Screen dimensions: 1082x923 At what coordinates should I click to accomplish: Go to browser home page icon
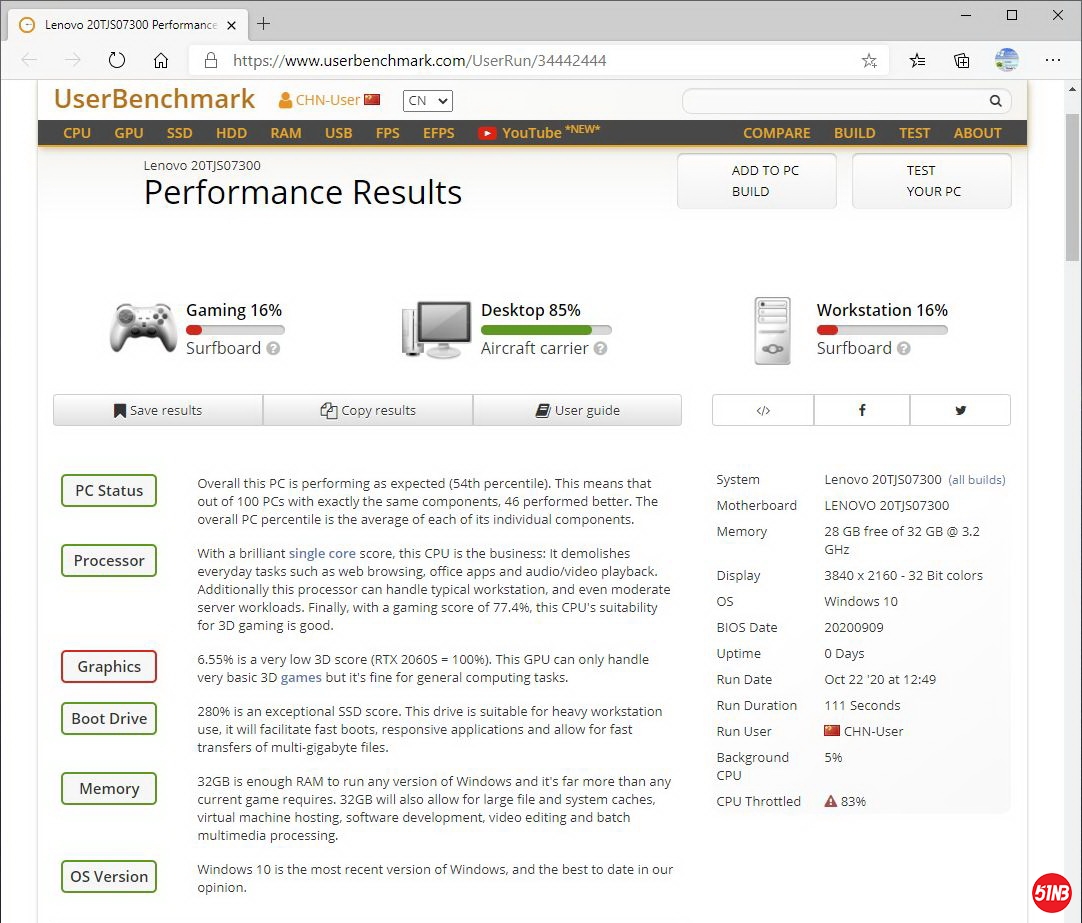161,61
